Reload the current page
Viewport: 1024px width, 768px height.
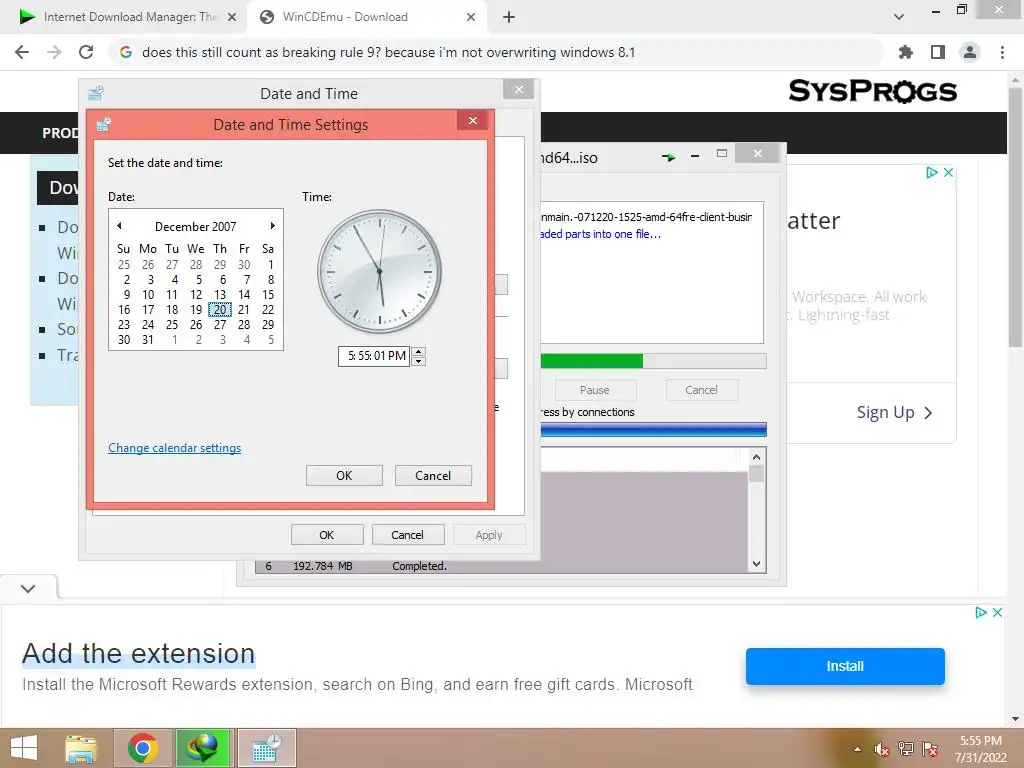tap(86, 52)
